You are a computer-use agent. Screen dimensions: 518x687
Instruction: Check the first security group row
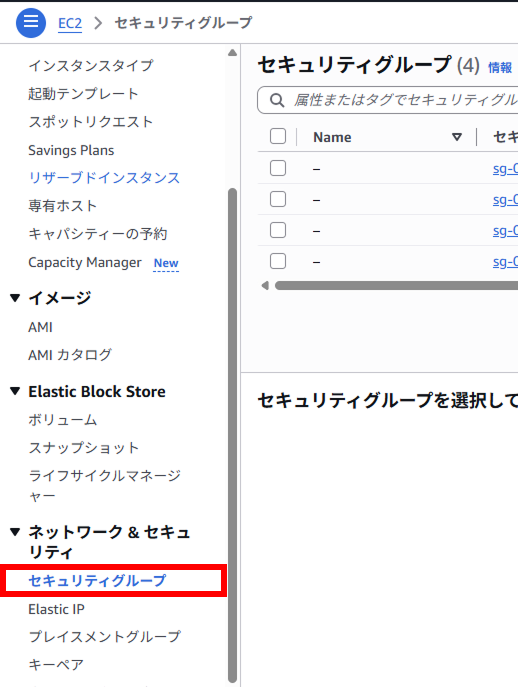point(278,168)
